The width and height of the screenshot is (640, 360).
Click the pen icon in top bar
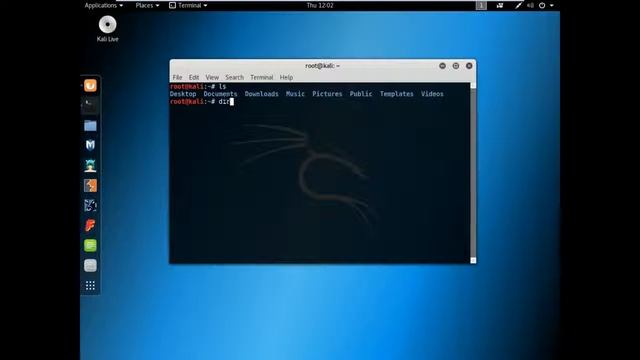pyautogui.click(x=518, y=5)
